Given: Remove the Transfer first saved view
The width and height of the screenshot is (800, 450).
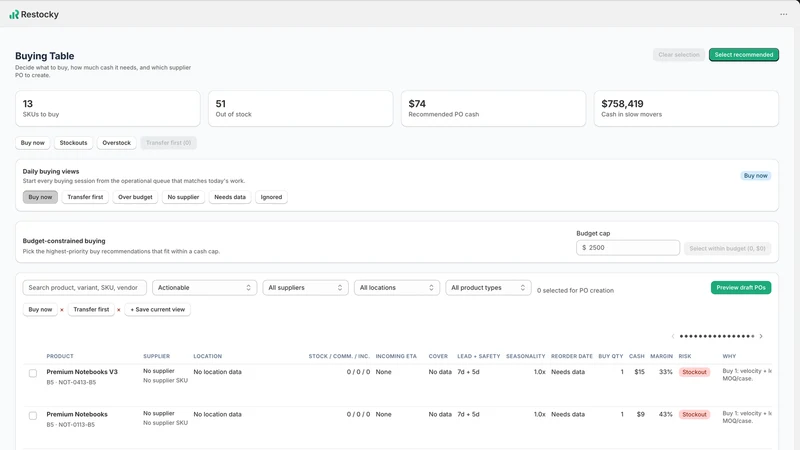Looking at the screenshot, I should pos(119,310).
